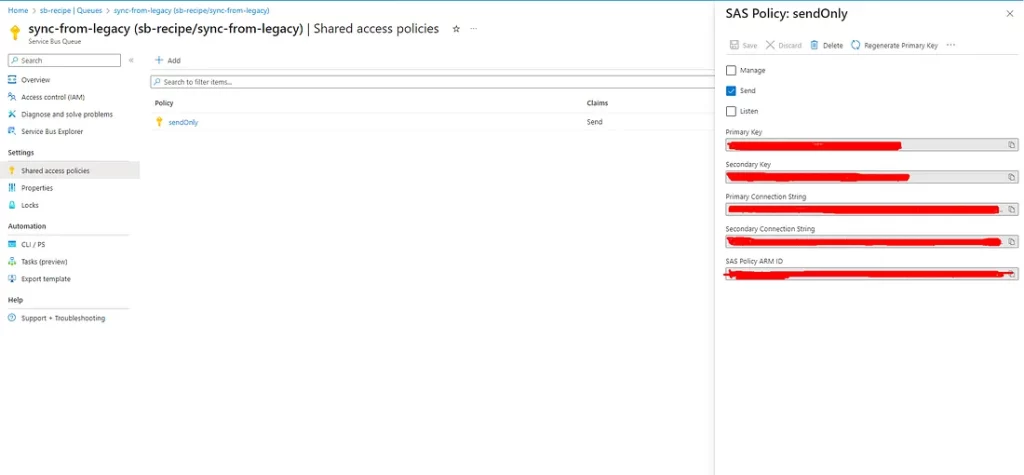1024x475 pixels.
Task: Collapse the sidebar with double chevron
Action: click(x=131, y=60)
